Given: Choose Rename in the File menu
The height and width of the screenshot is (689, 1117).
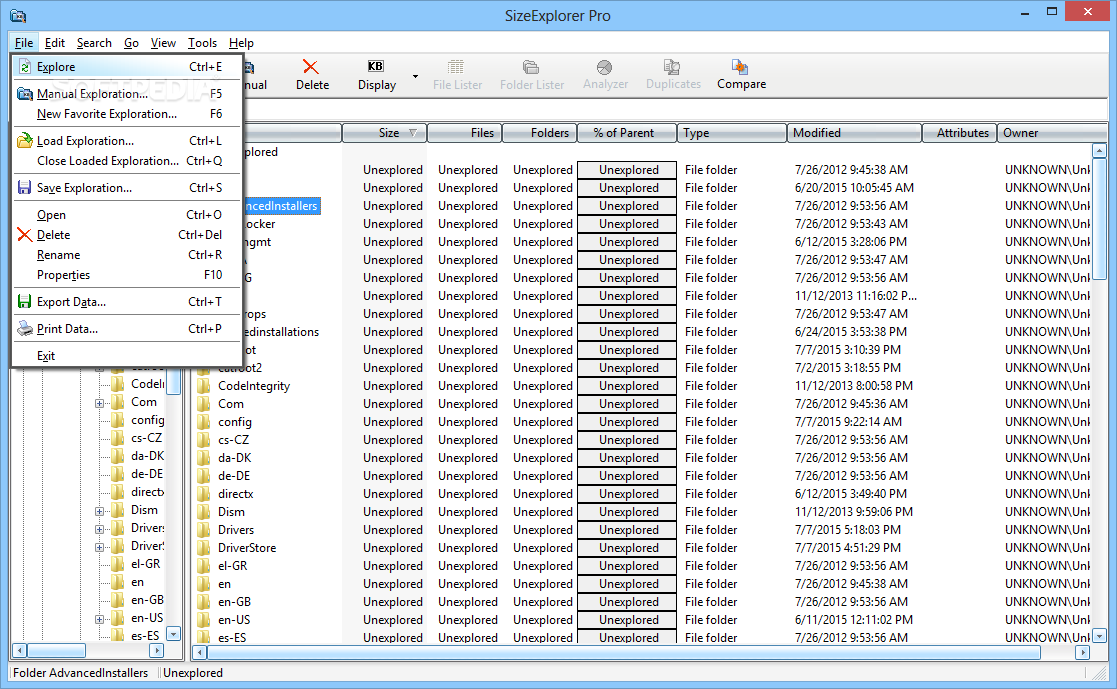Looking at the screenshot, I should [127, 255].
